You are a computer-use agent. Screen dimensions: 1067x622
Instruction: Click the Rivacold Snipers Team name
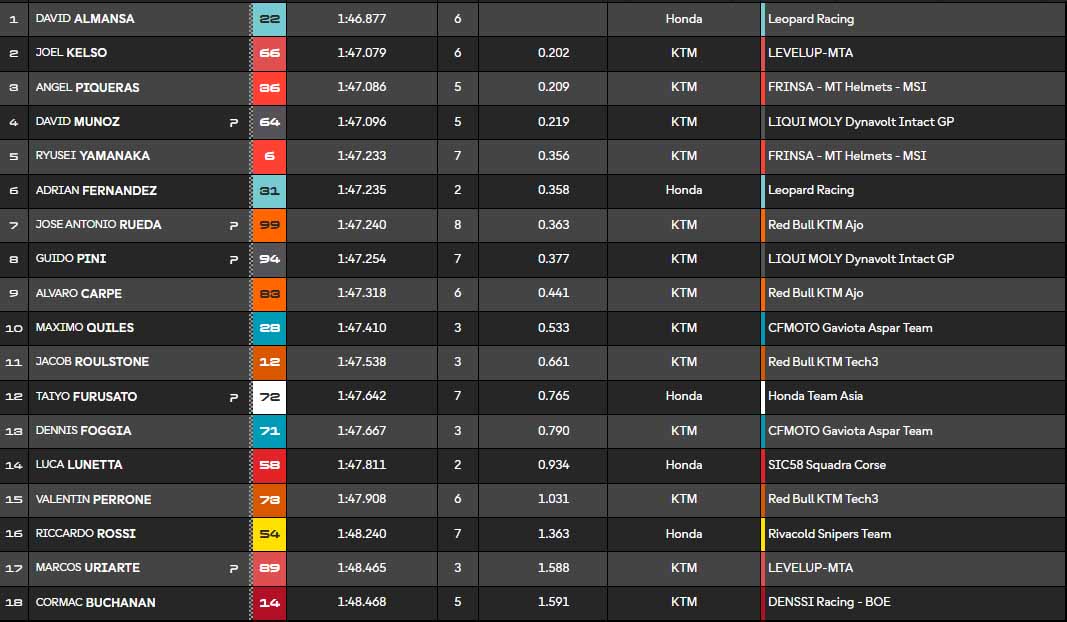point(829,534)
